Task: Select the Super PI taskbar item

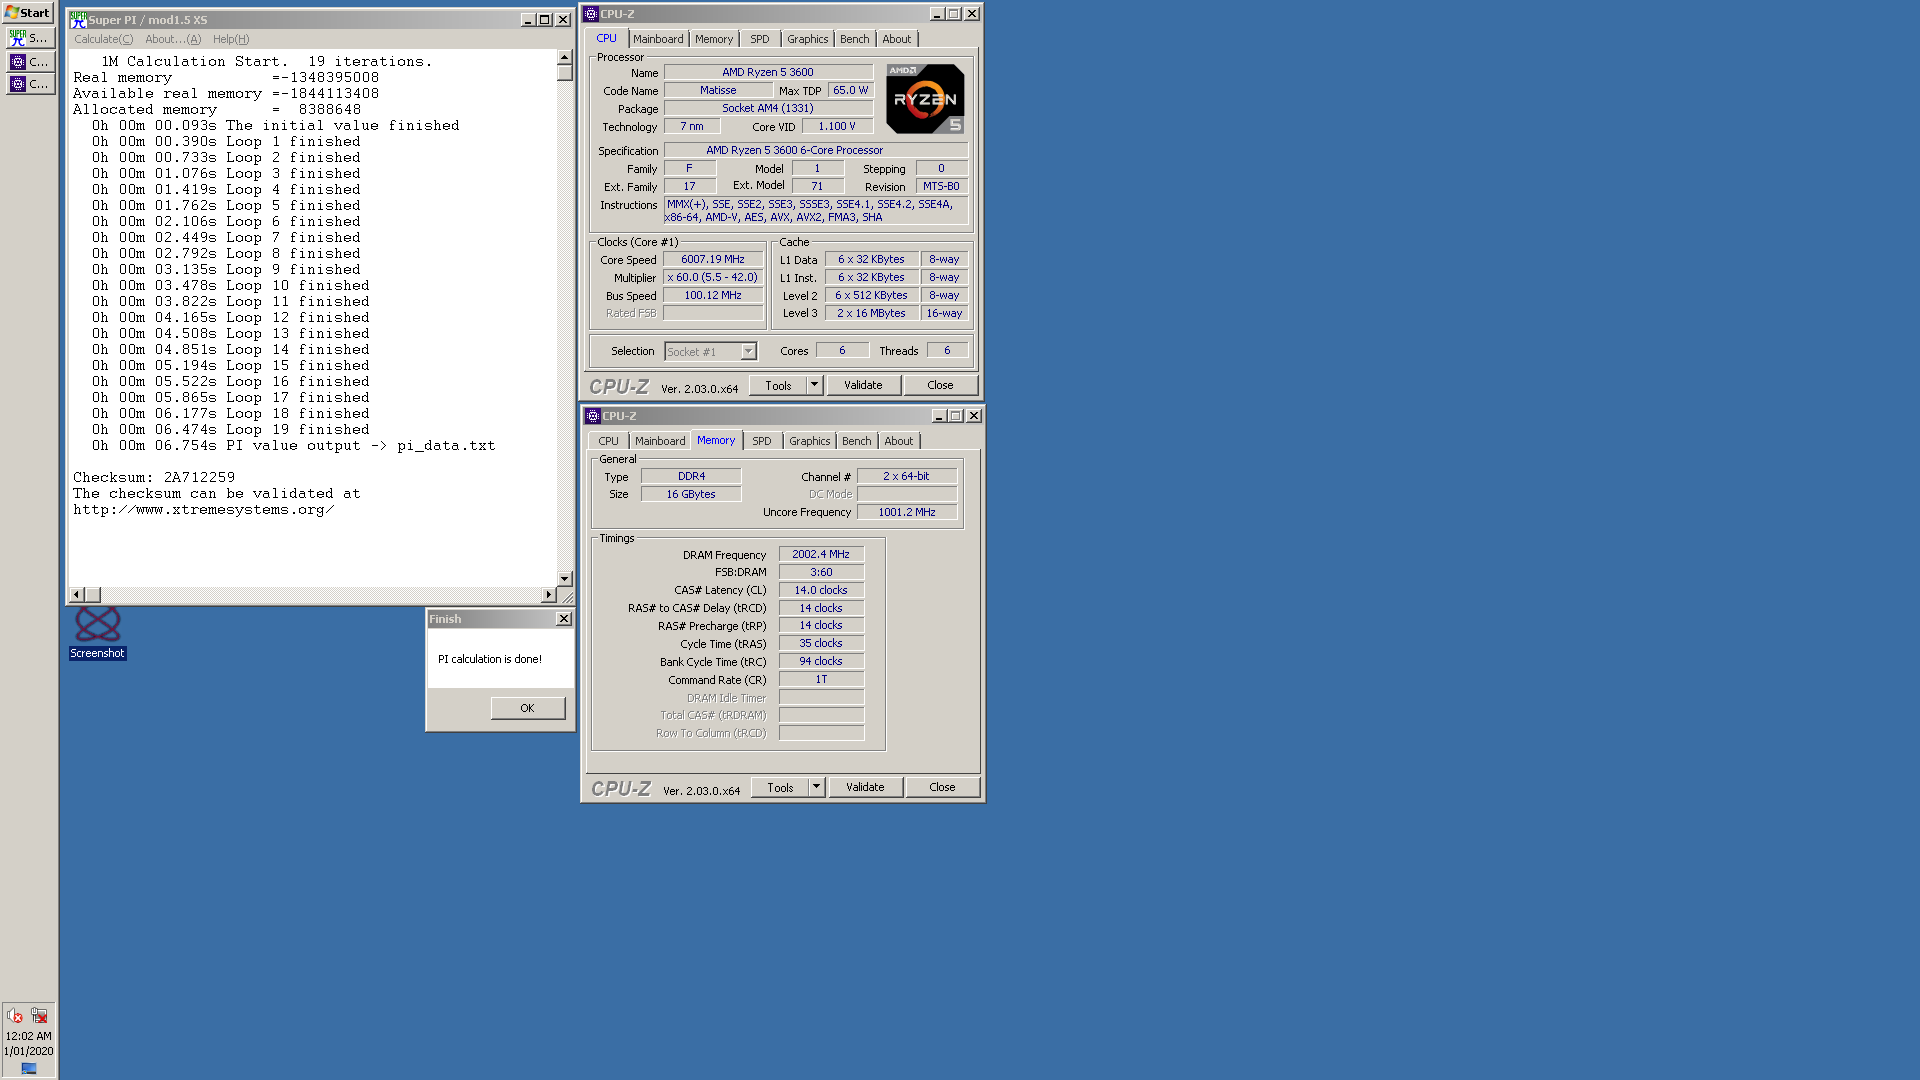Action: 28,37
